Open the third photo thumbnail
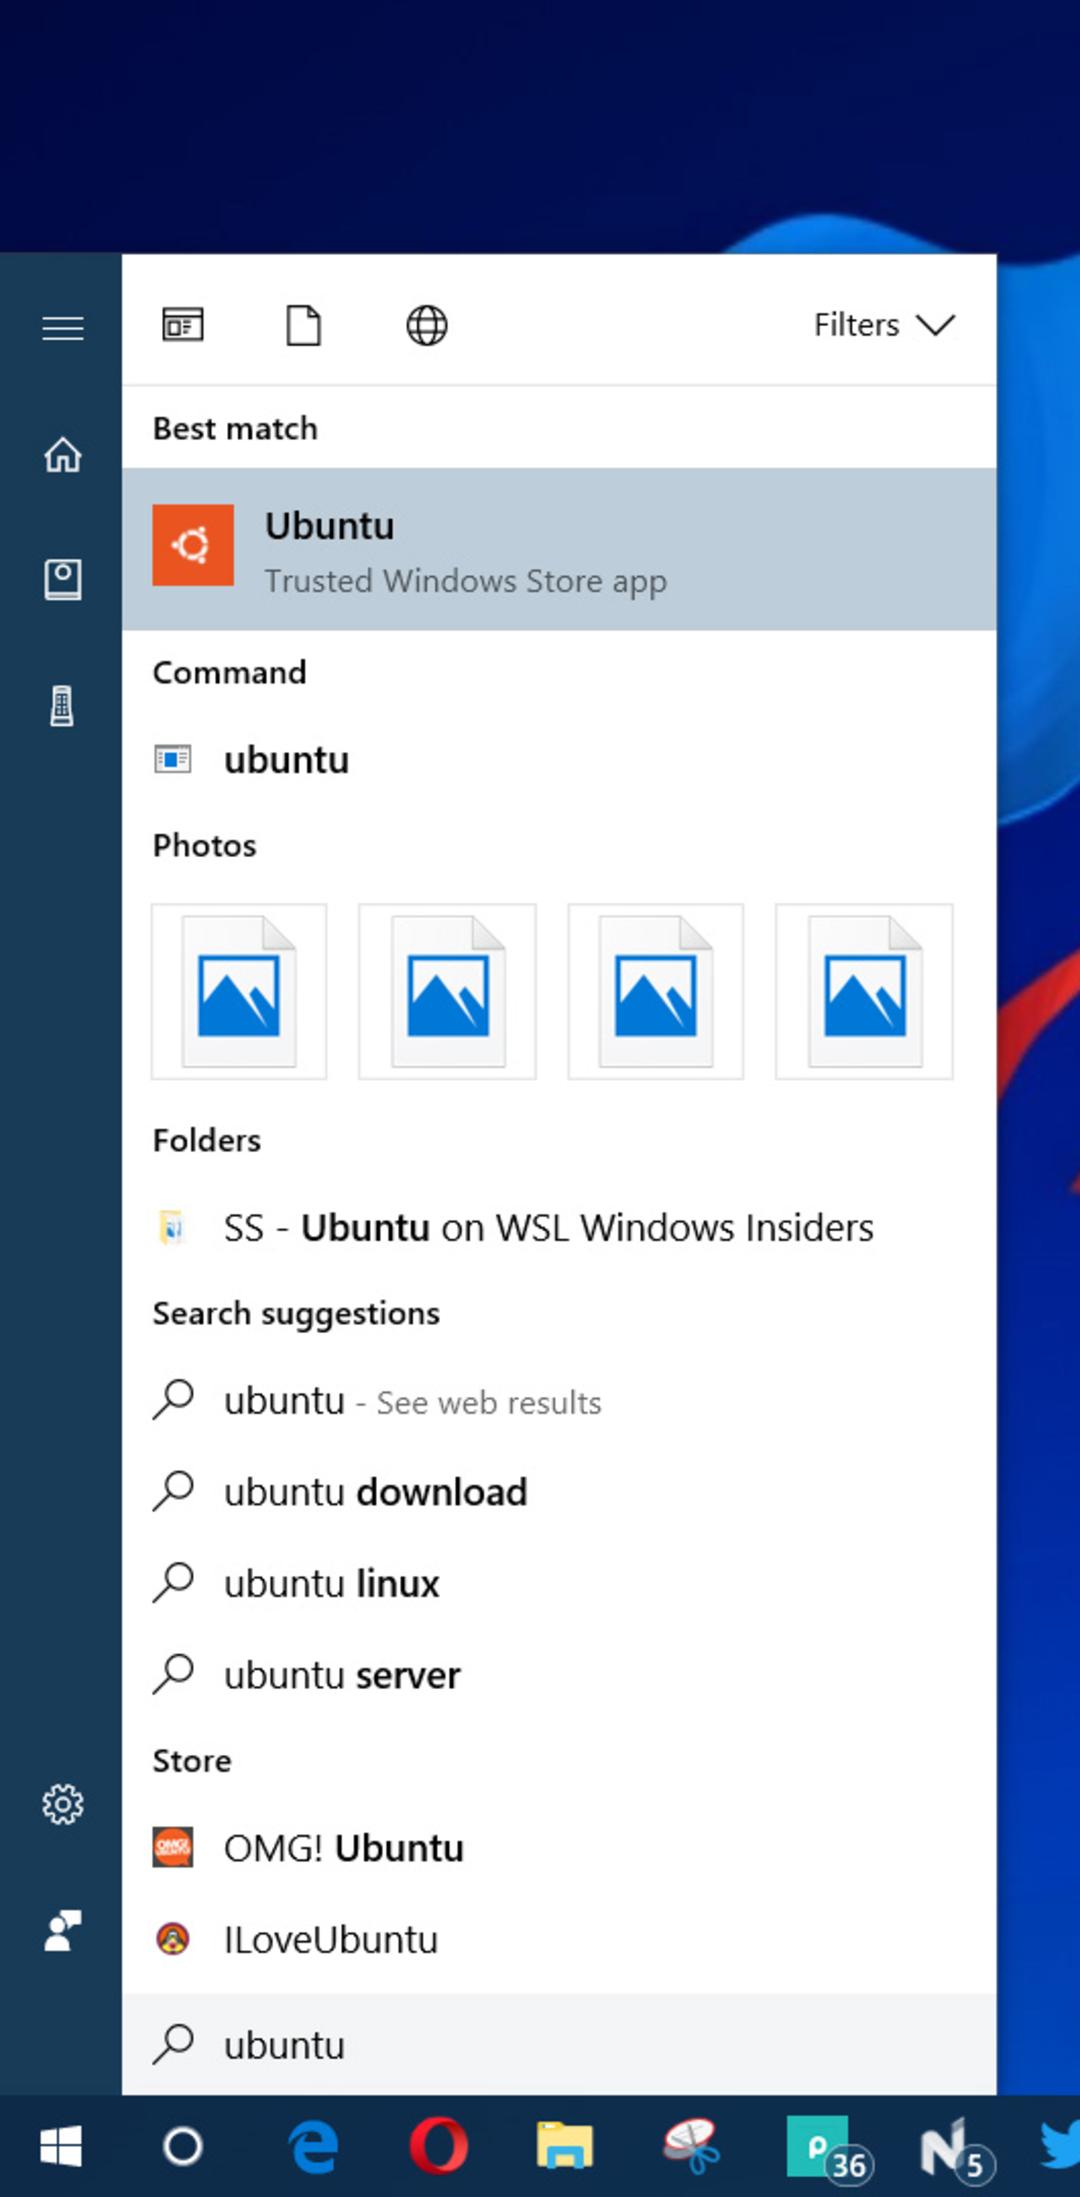Screen dimensions: 1080x2197 click(656, 992)
